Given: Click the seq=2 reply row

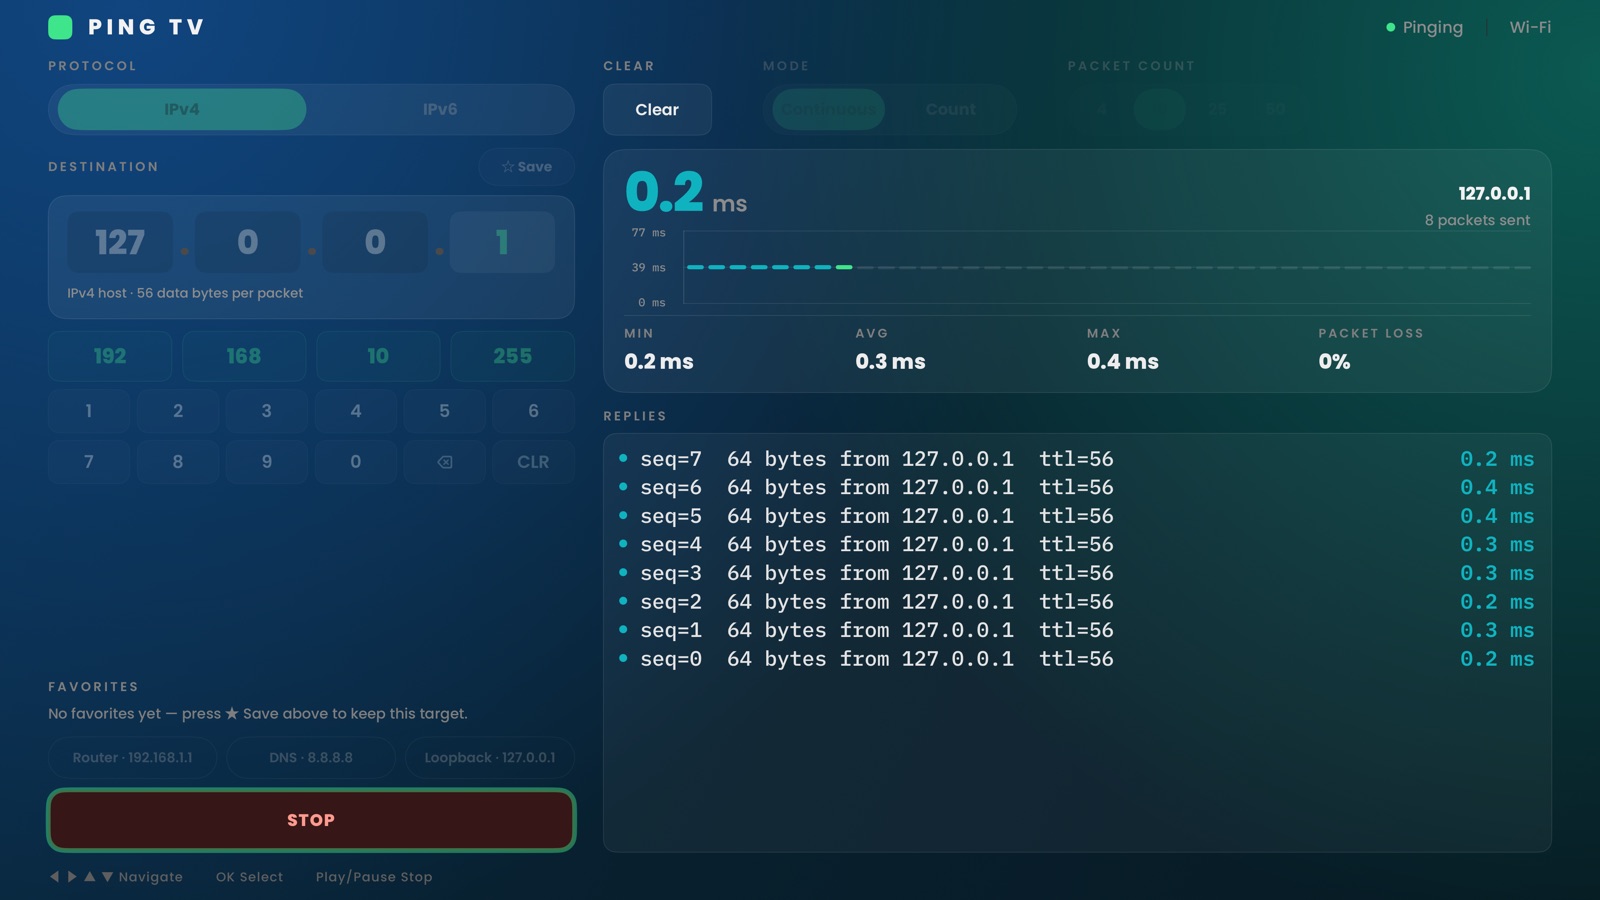Looking at the screenshot, I should point(1077,602).
